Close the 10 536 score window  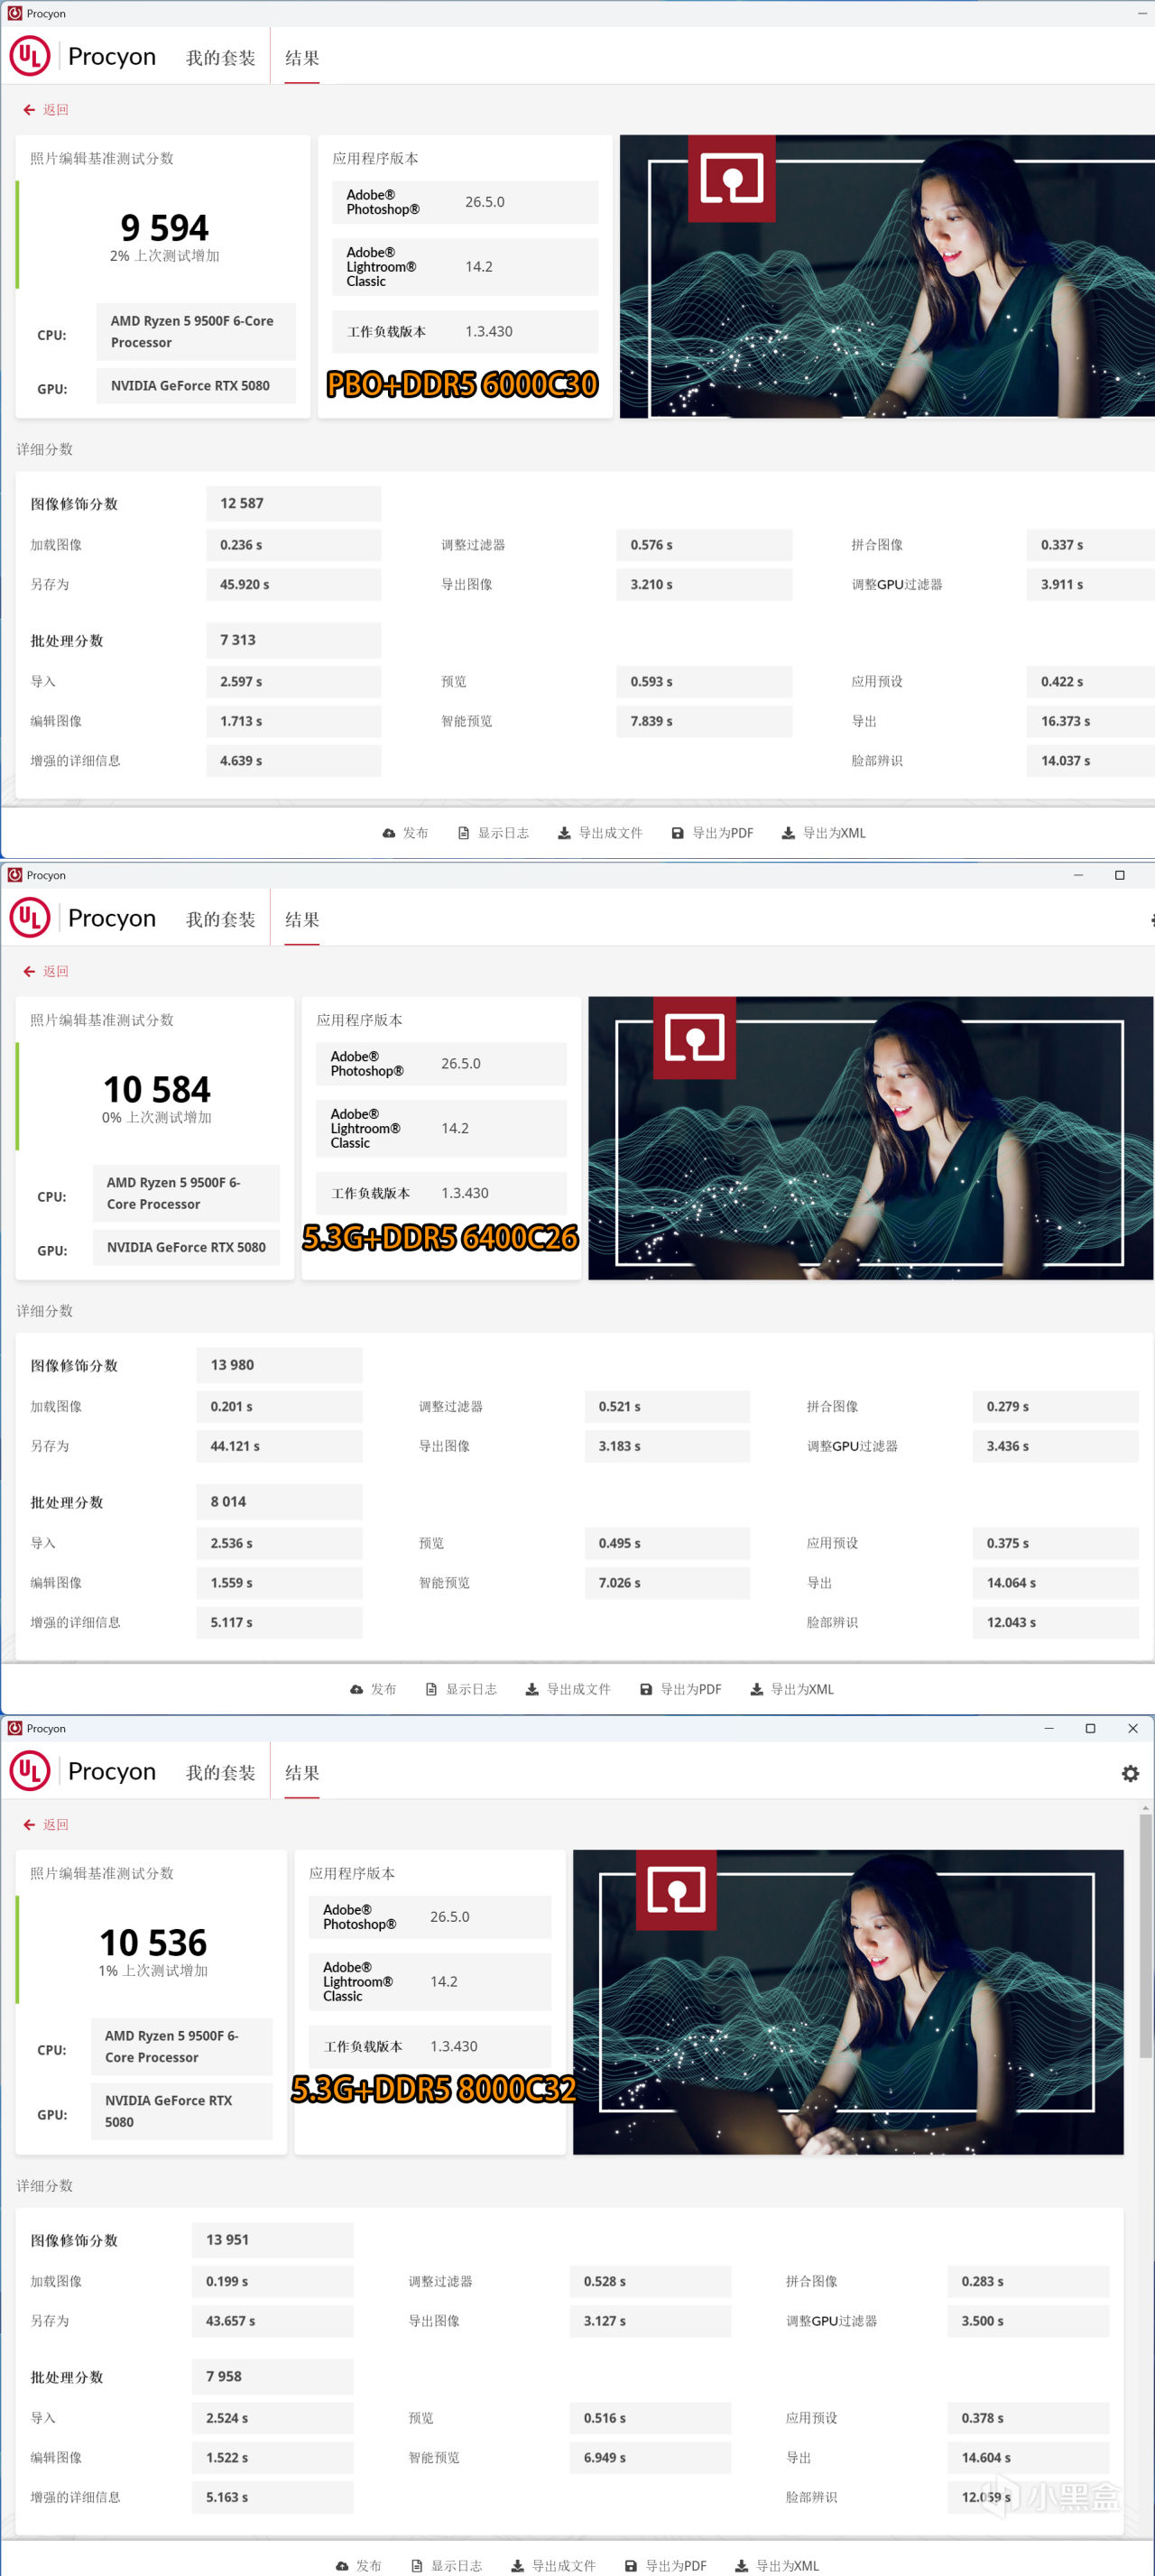pyautogui.click(x=1133, y=1728)
